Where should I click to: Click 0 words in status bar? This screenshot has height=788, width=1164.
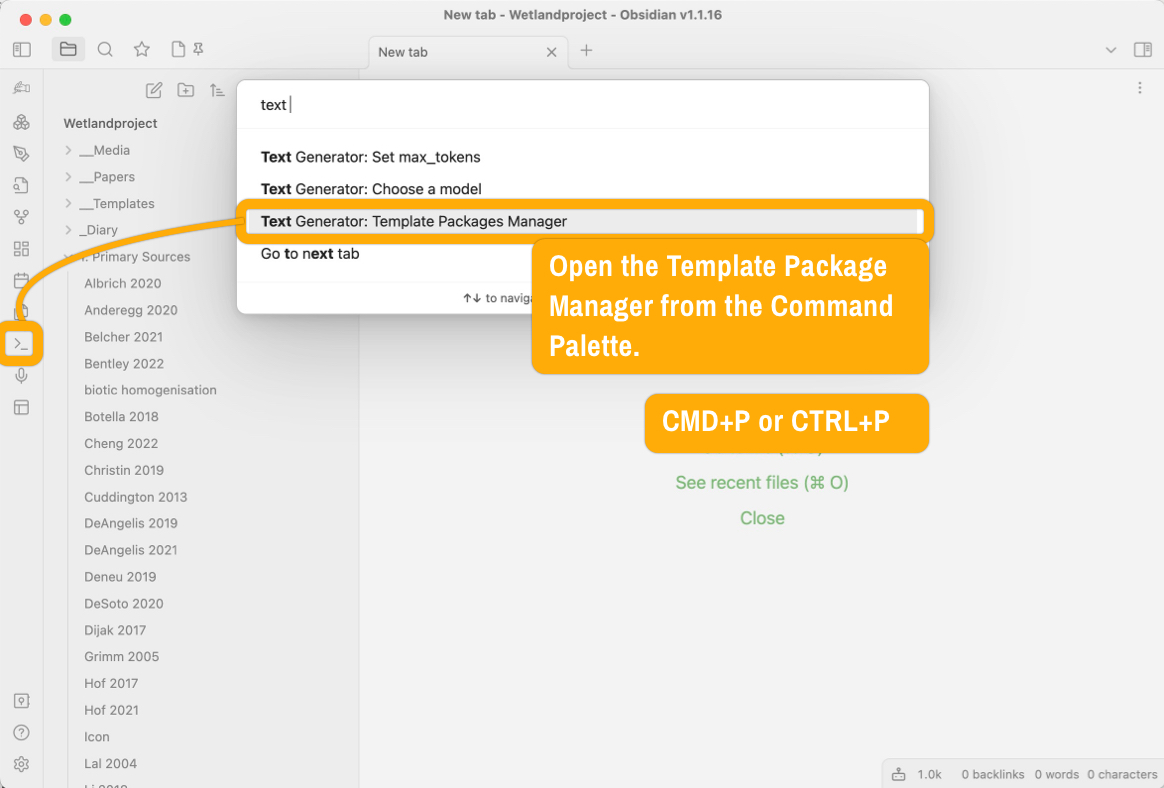click(x=1056, y=774)
